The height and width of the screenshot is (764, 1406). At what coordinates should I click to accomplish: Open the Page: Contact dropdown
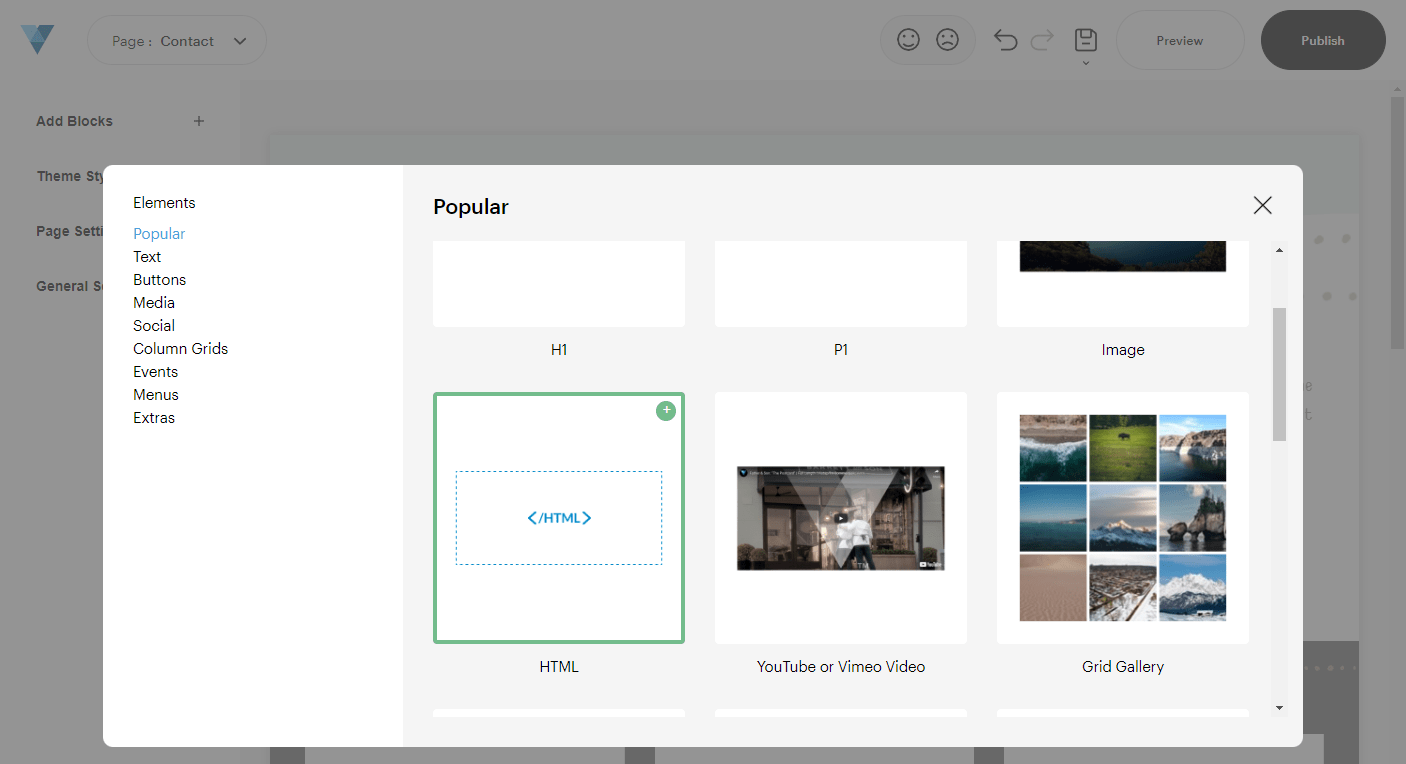point(176,40)
